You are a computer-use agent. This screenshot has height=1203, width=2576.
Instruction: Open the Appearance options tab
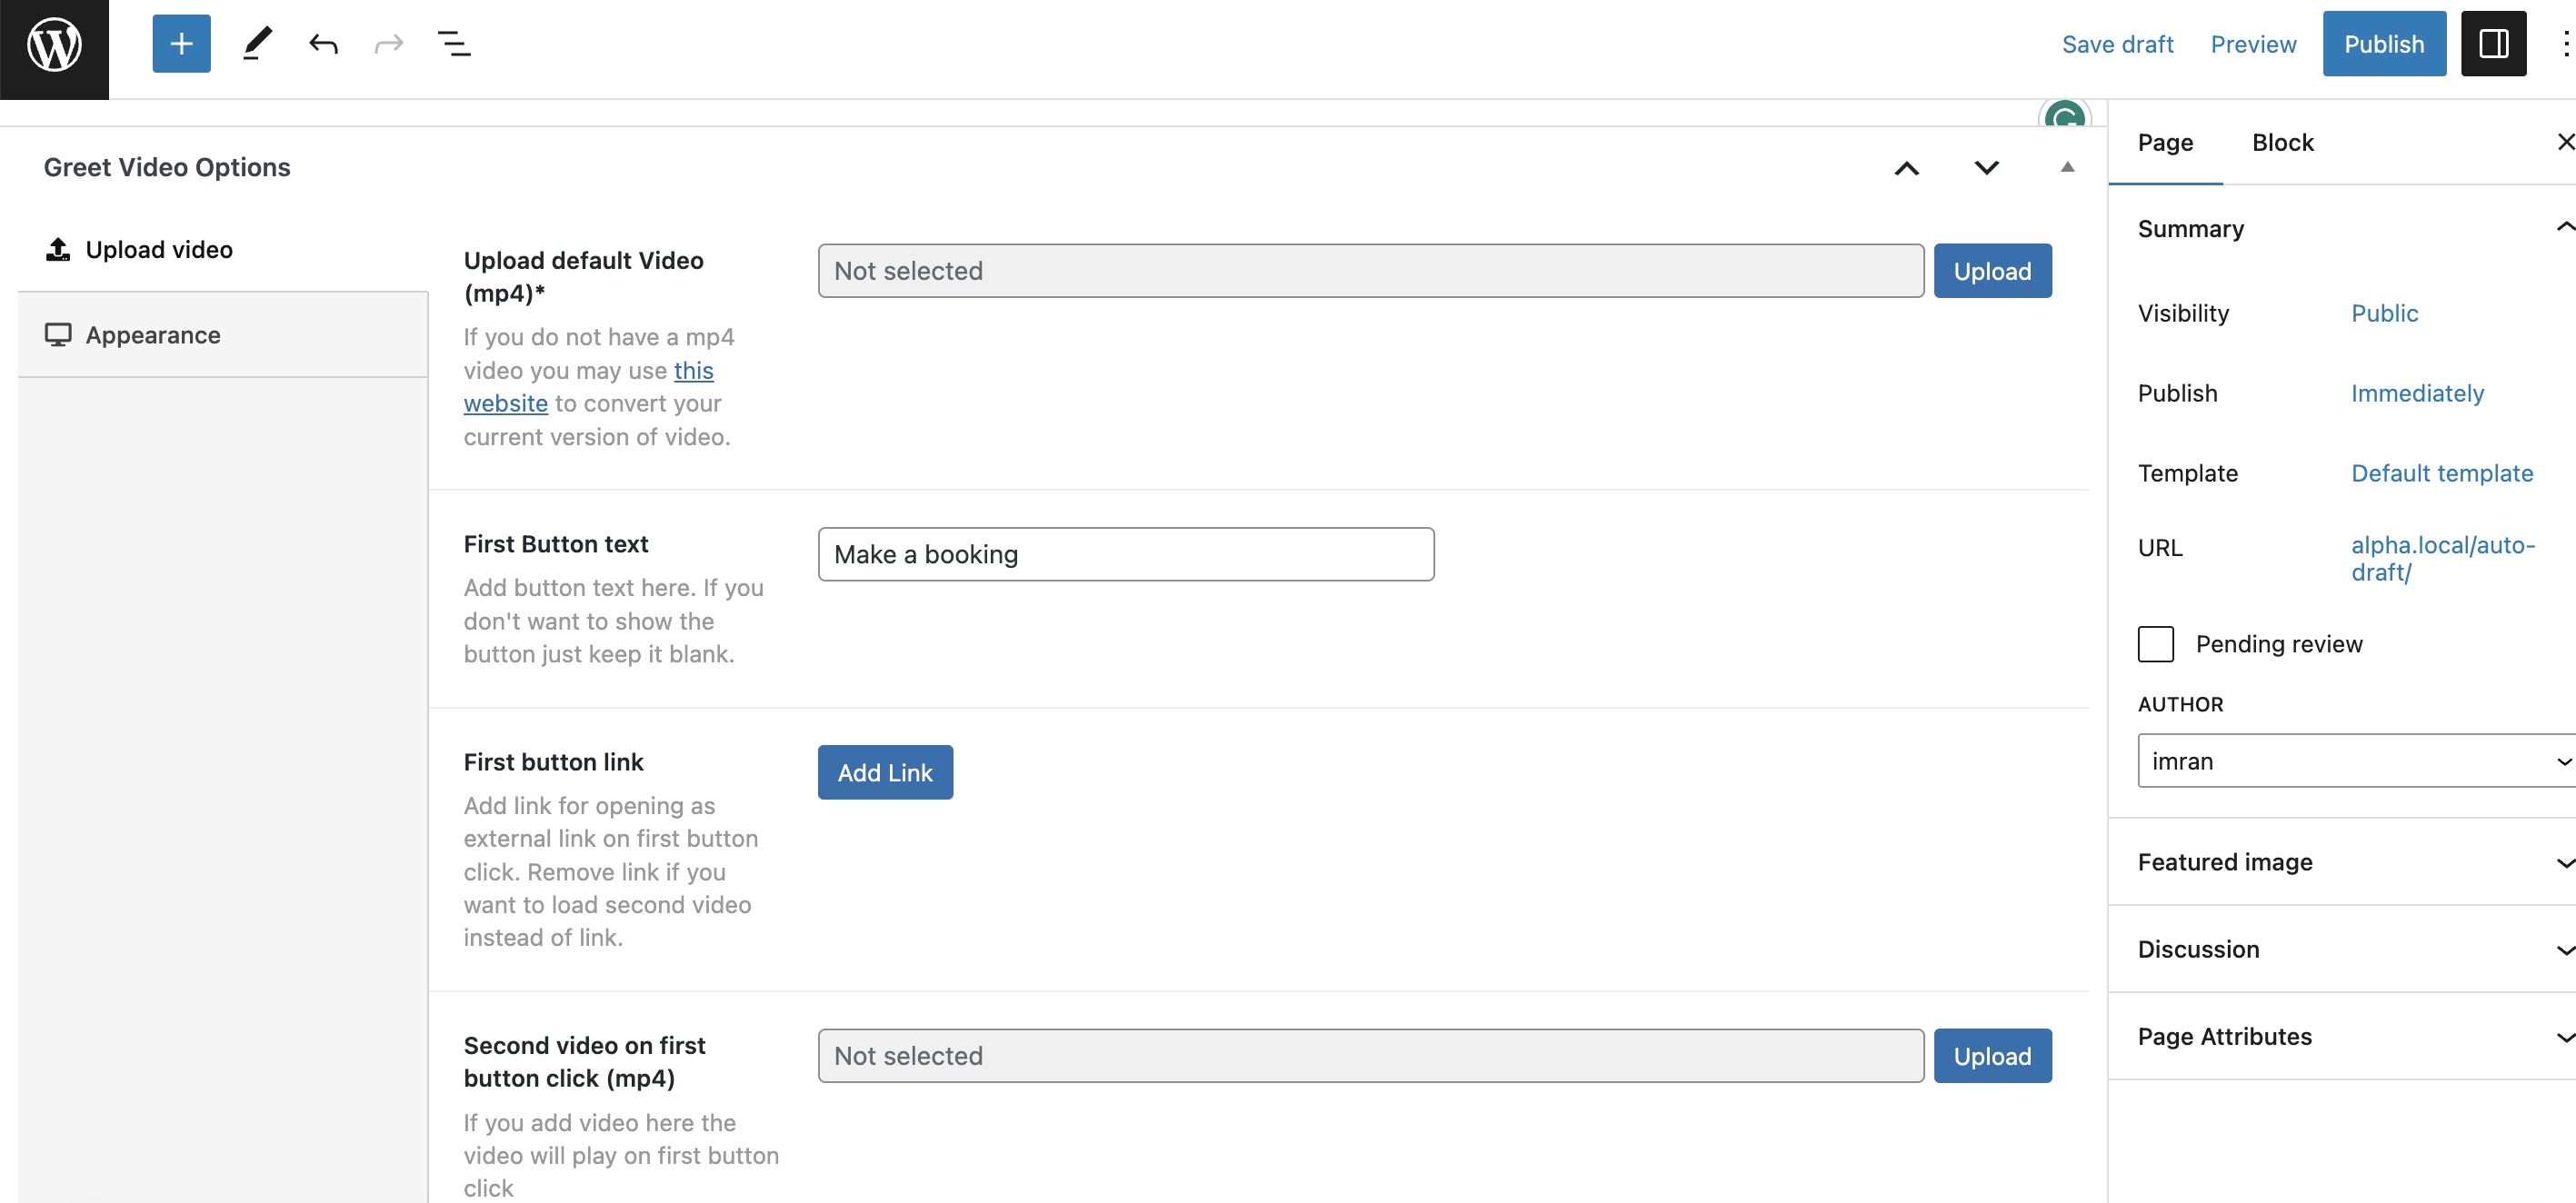[x=153, y=335]
